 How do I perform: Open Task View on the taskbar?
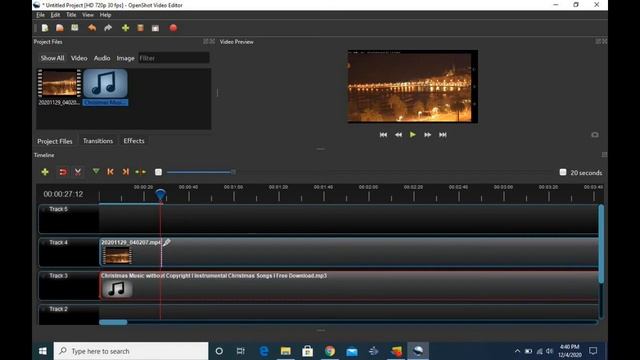[x=241, y=351]
